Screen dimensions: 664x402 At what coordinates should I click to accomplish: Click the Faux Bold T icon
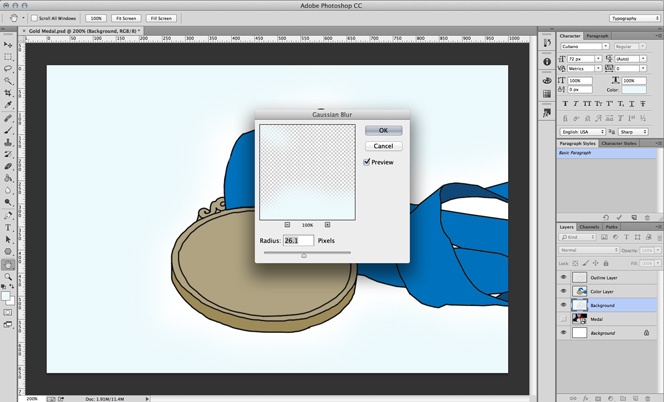tap(565, 104)
